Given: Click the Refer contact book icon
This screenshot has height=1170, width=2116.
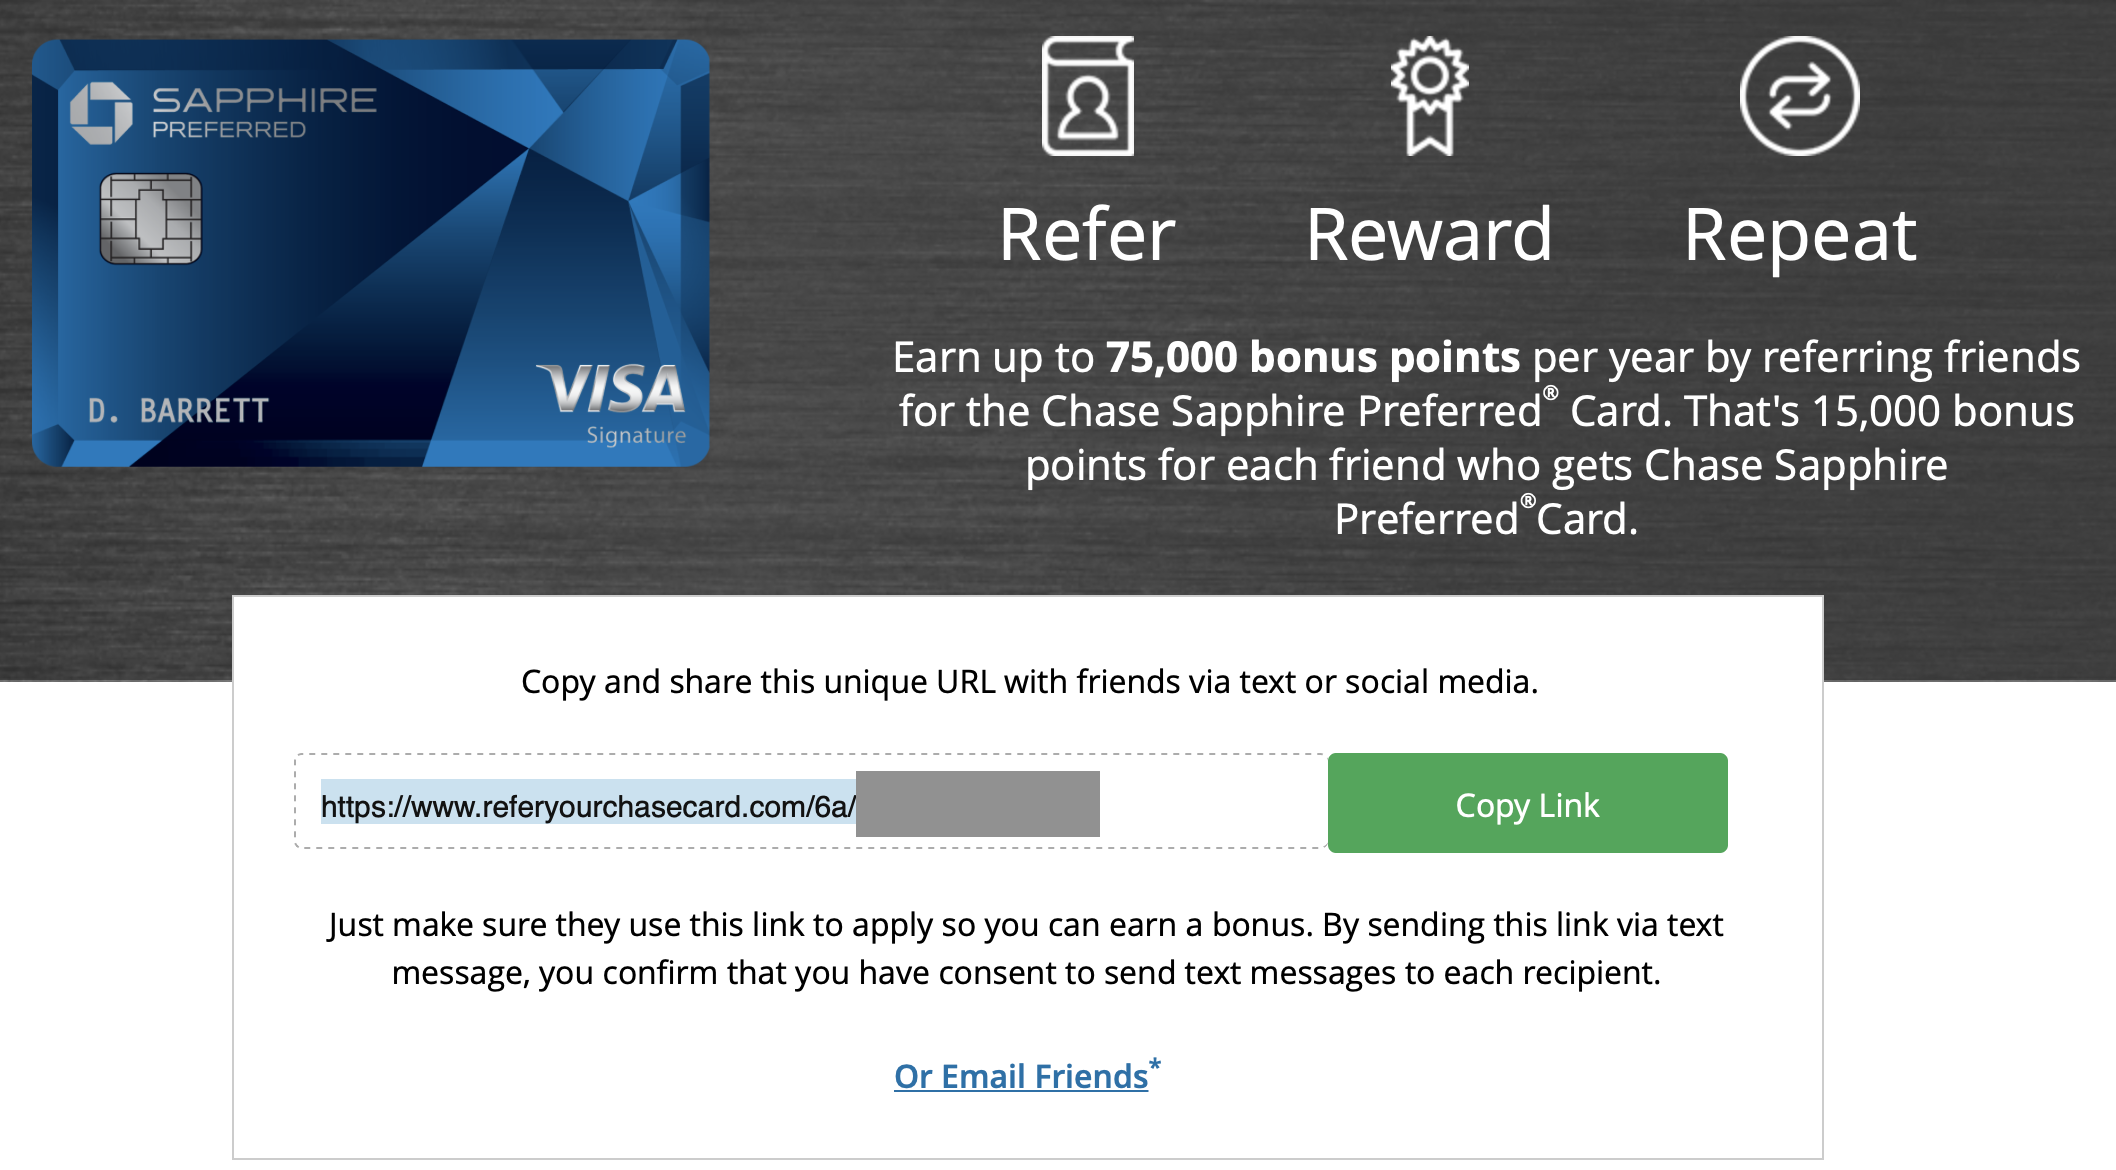Looking at the screenshot, I should click(x=1088, y=96).
